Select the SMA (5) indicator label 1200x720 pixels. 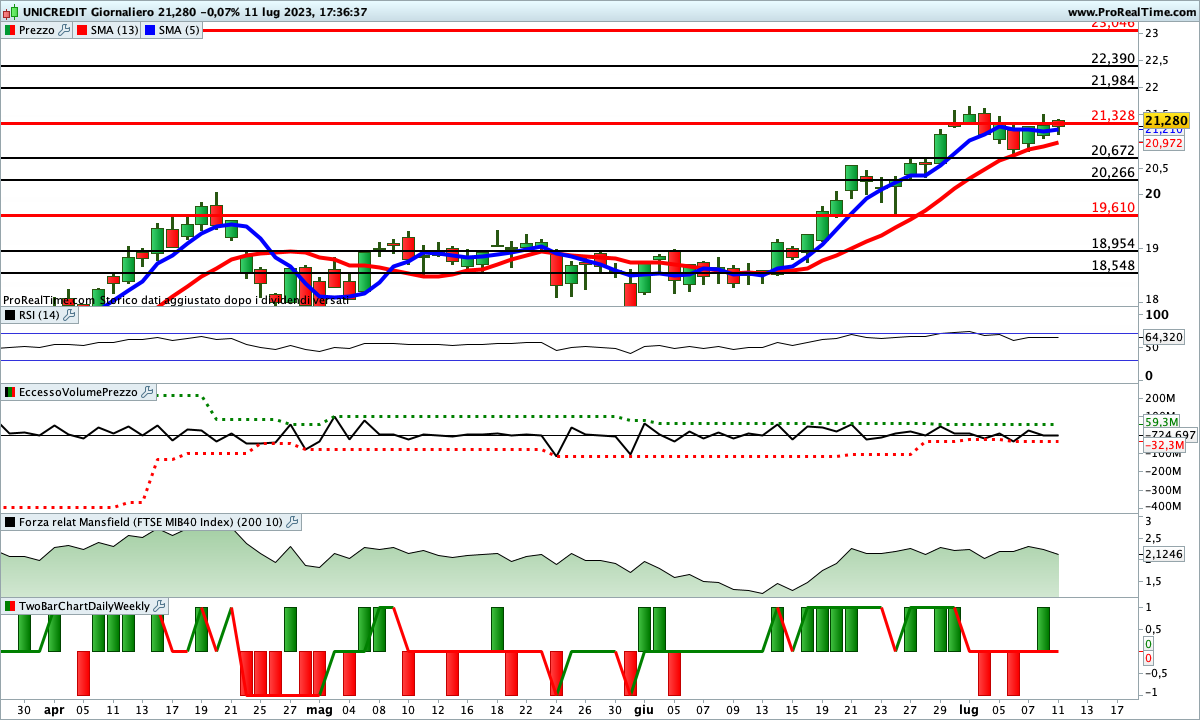click(180, 30)
